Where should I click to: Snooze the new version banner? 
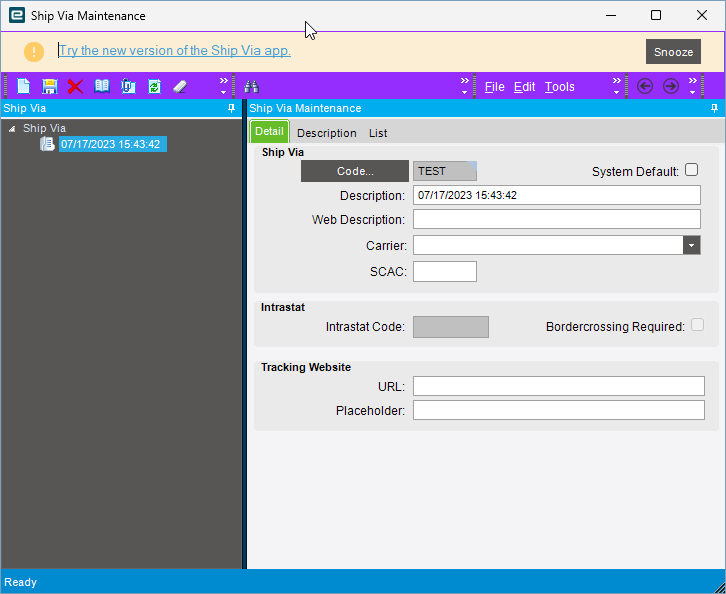click(x=673, y=51)
